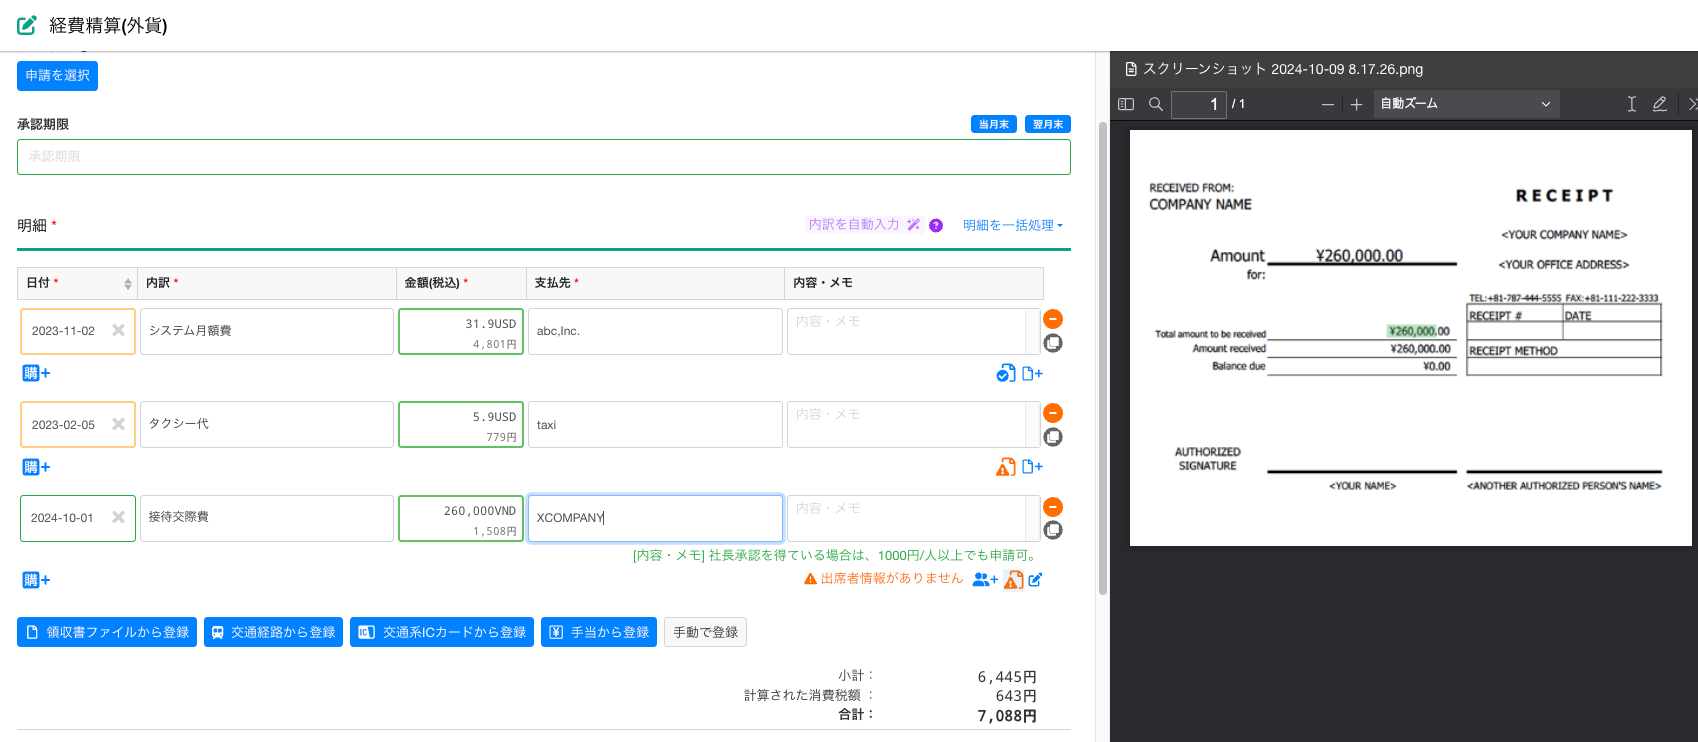This screenshot has width=1698, height=742.
Task: Select the text tool in viewer
Action: point(1631,104)
